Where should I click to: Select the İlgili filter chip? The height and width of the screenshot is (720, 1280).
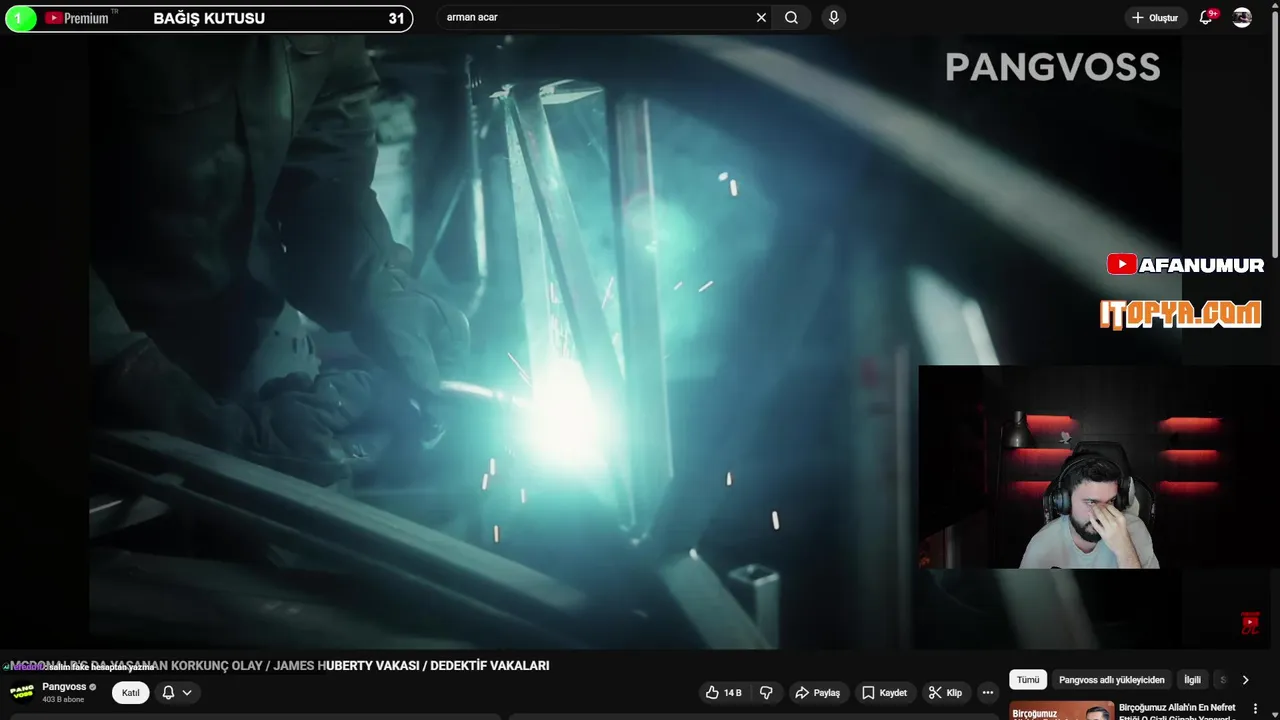coord(1192,680)
